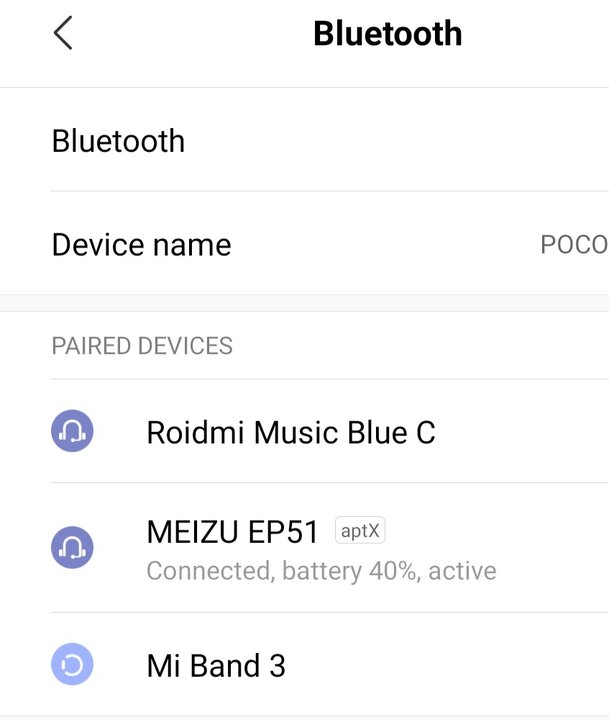Image resolution: width=609 pixels, height=720 pixels.
Task: Select Roidmi Music Blue C device
Action: click(304, 431)
